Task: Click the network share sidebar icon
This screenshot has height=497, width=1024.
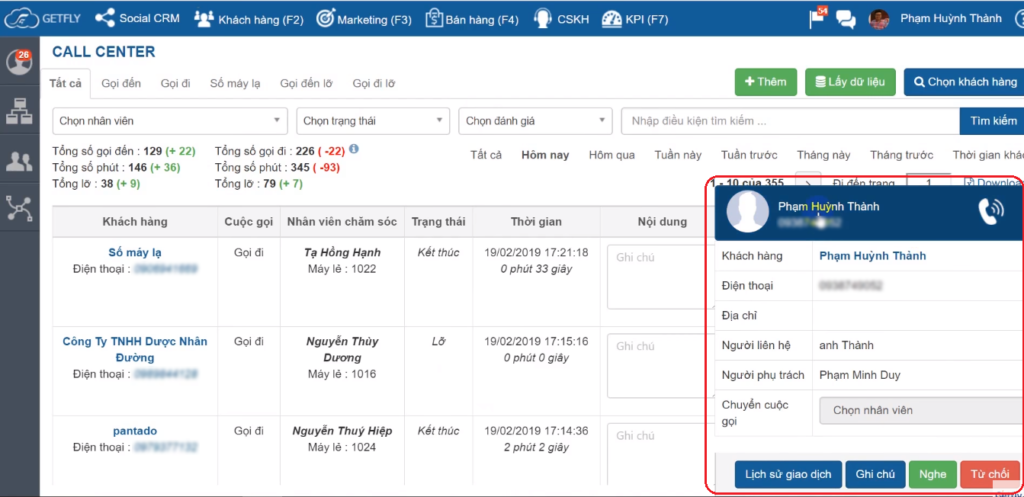Action: pos(19,208)
